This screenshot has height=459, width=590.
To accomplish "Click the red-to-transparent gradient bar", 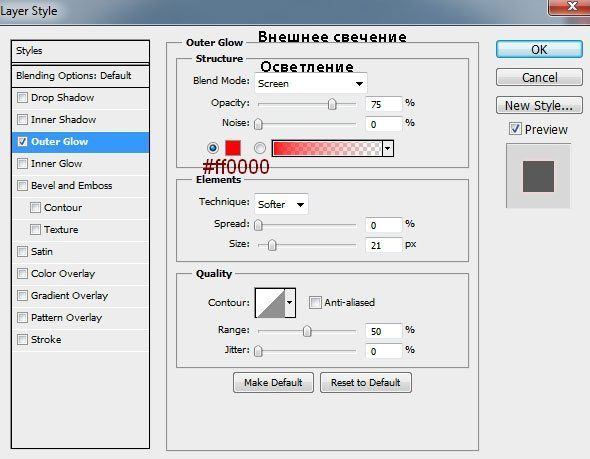I will [x=327, y=148].
